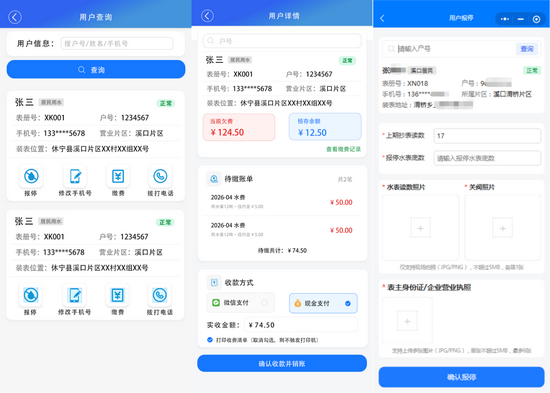Click the magnifier icon in 请输入户号 field
This screenshot has width=550, height=393.
pyautogui.click(x=391, y=49)
